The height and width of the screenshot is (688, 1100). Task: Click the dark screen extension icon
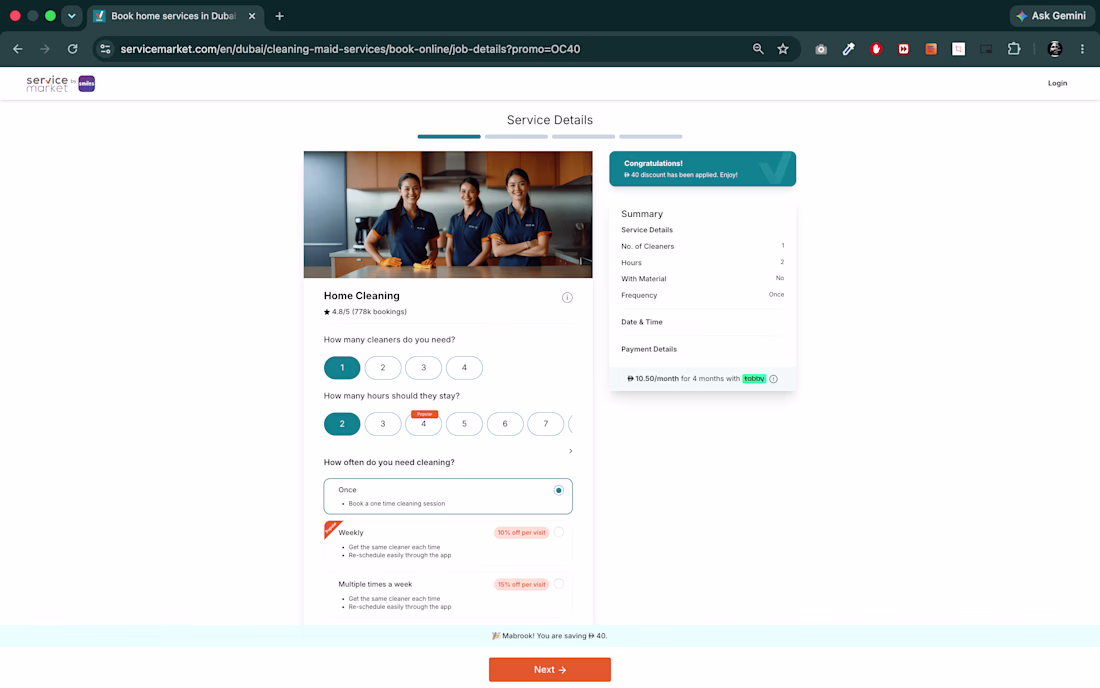tap(986, 49)
